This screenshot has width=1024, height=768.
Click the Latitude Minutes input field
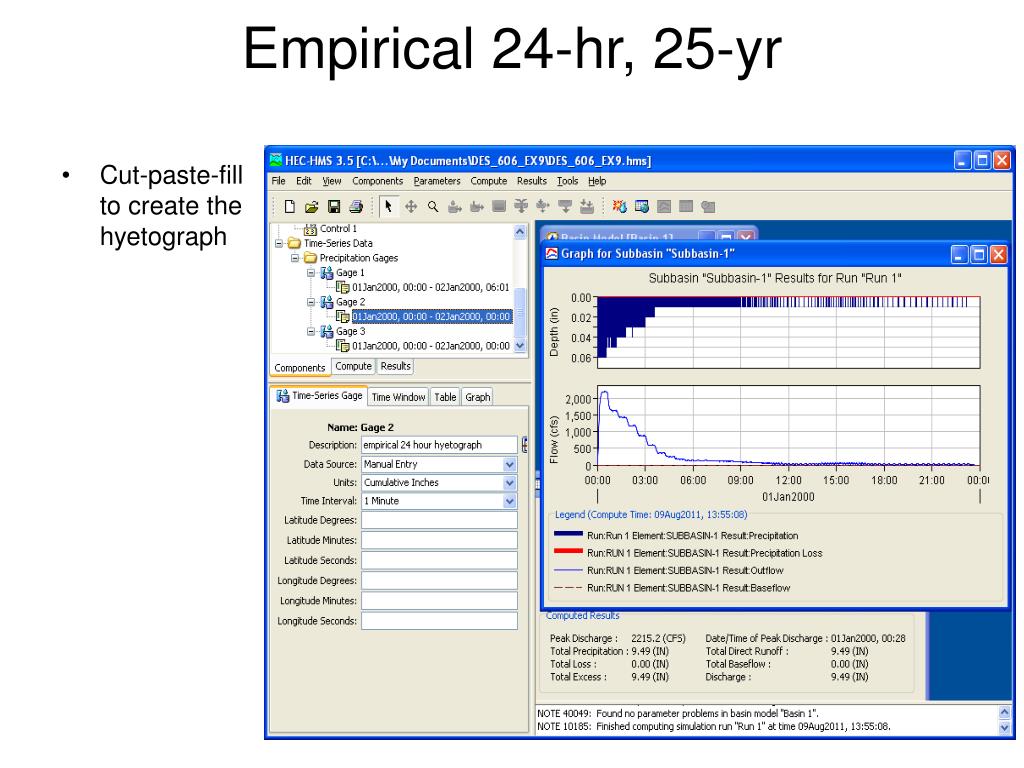coord(440,540)
